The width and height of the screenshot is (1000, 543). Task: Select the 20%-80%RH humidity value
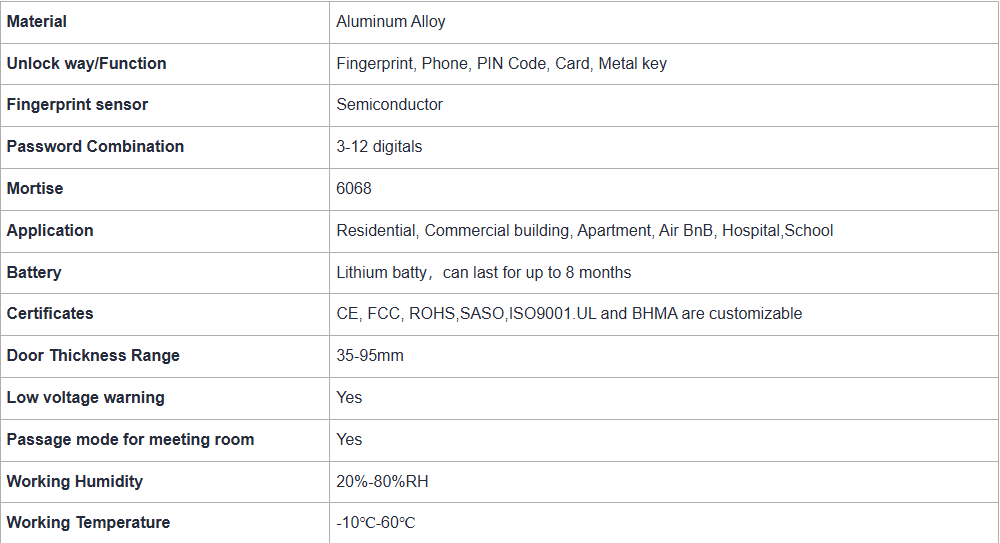pyautogui.click(x=382, y=481)
